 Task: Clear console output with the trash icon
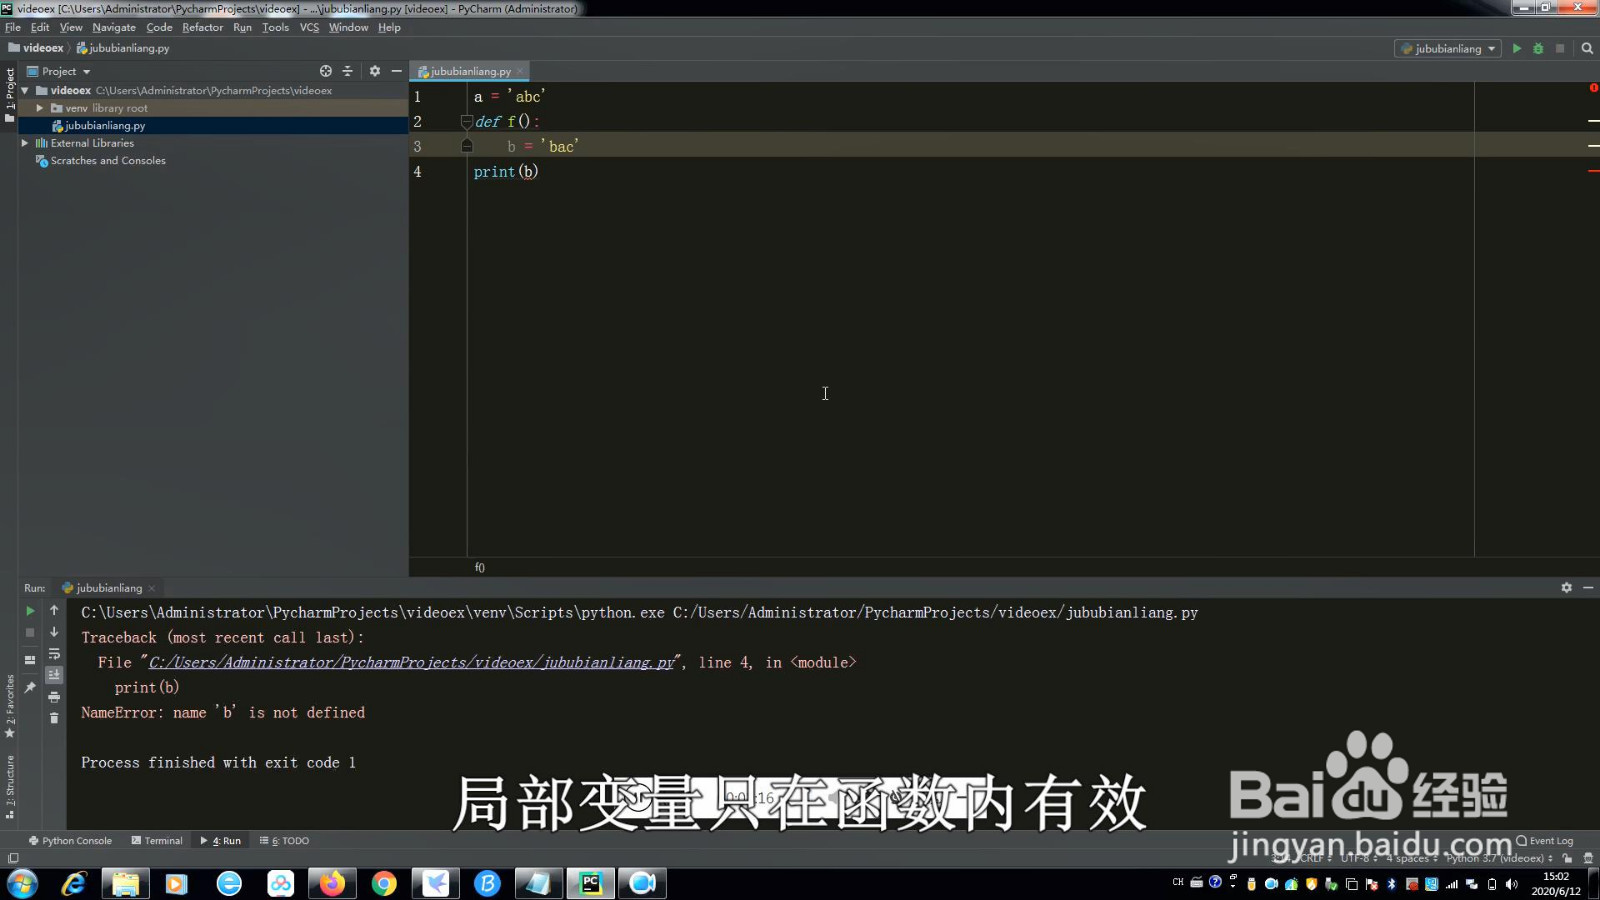click(54, 717)
